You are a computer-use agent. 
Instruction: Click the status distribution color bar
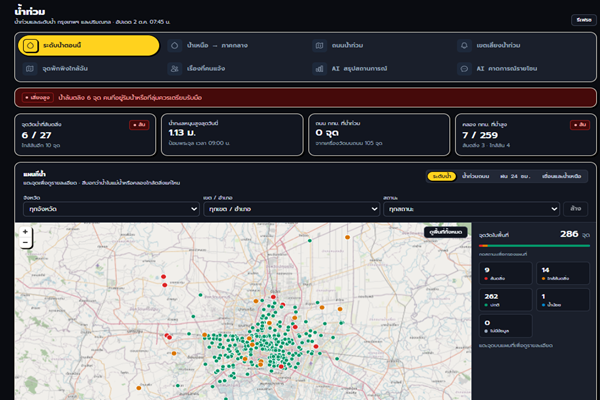(534, 246)
